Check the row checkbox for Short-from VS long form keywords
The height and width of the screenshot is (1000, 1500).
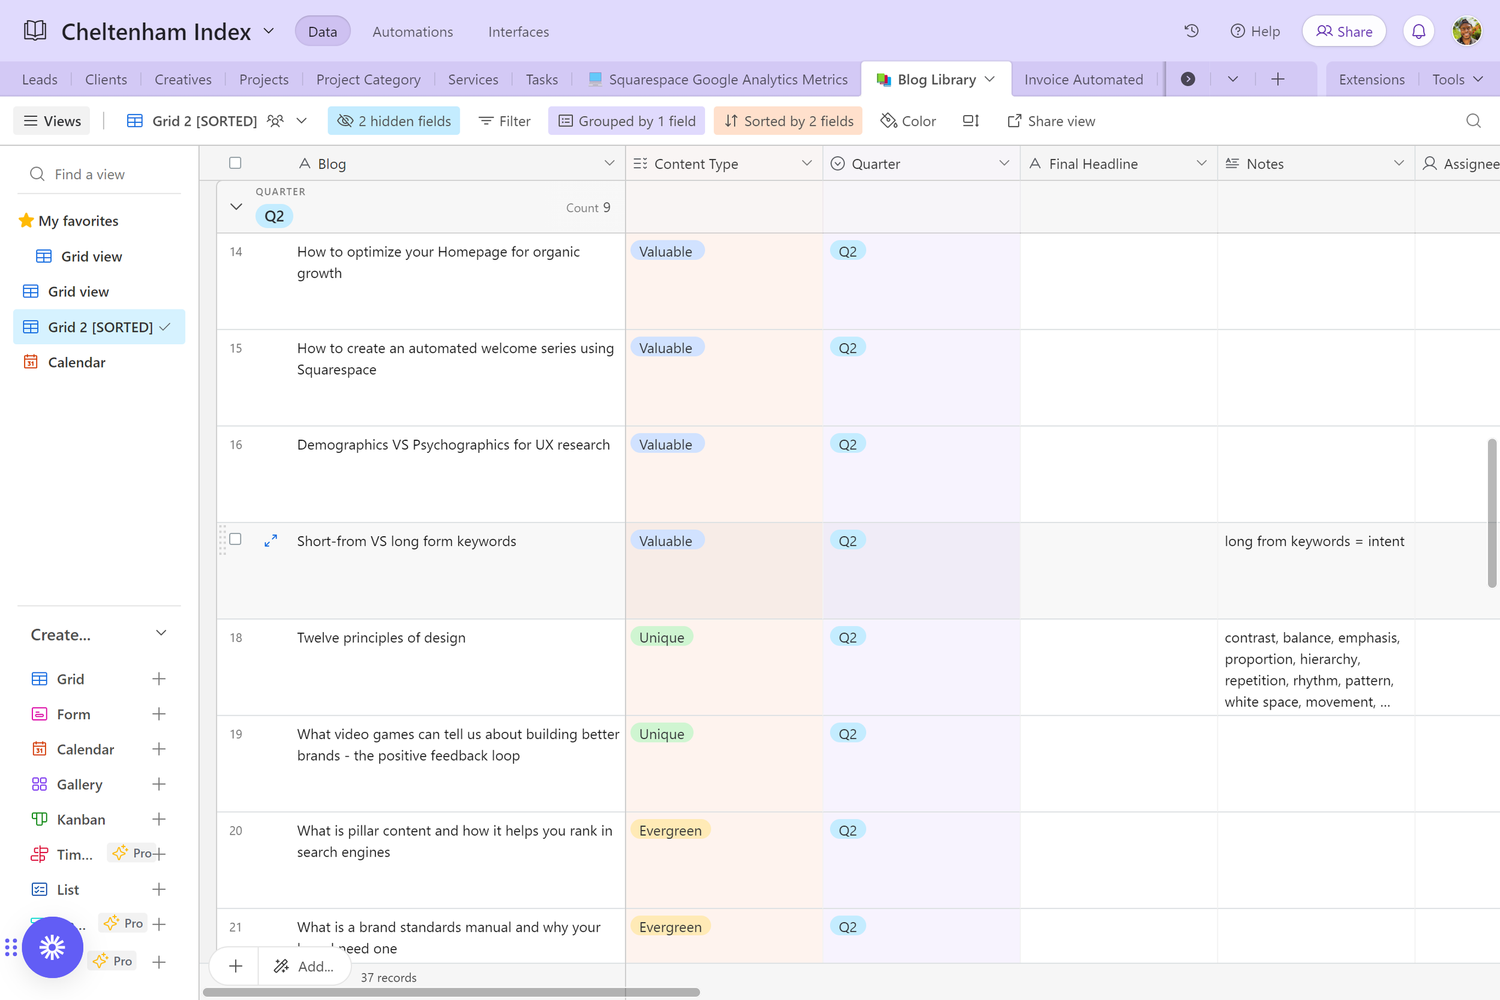coord(235,538)
